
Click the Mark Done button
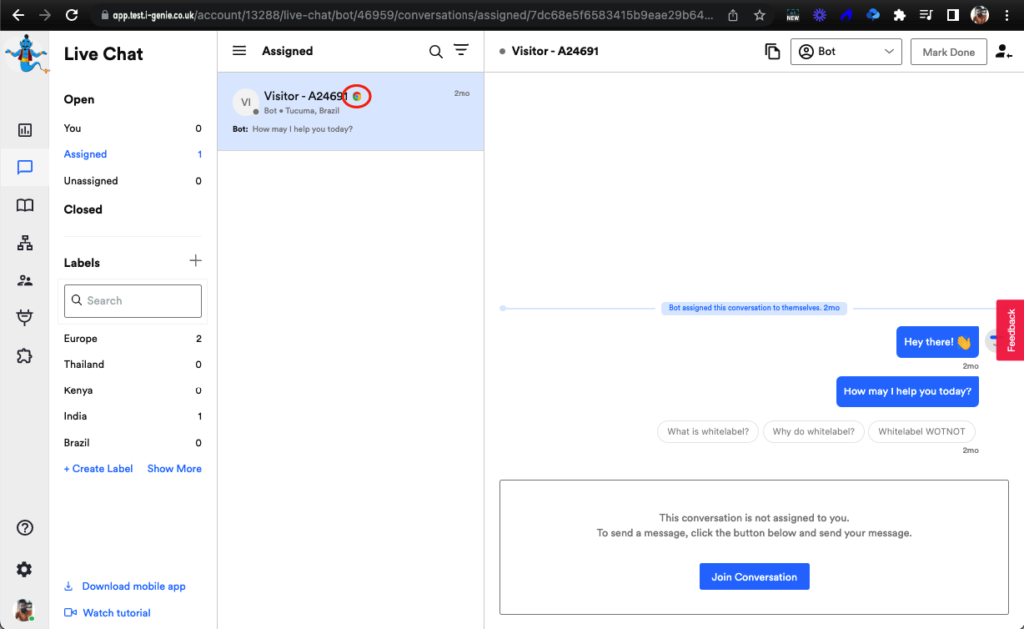(948, 52)
